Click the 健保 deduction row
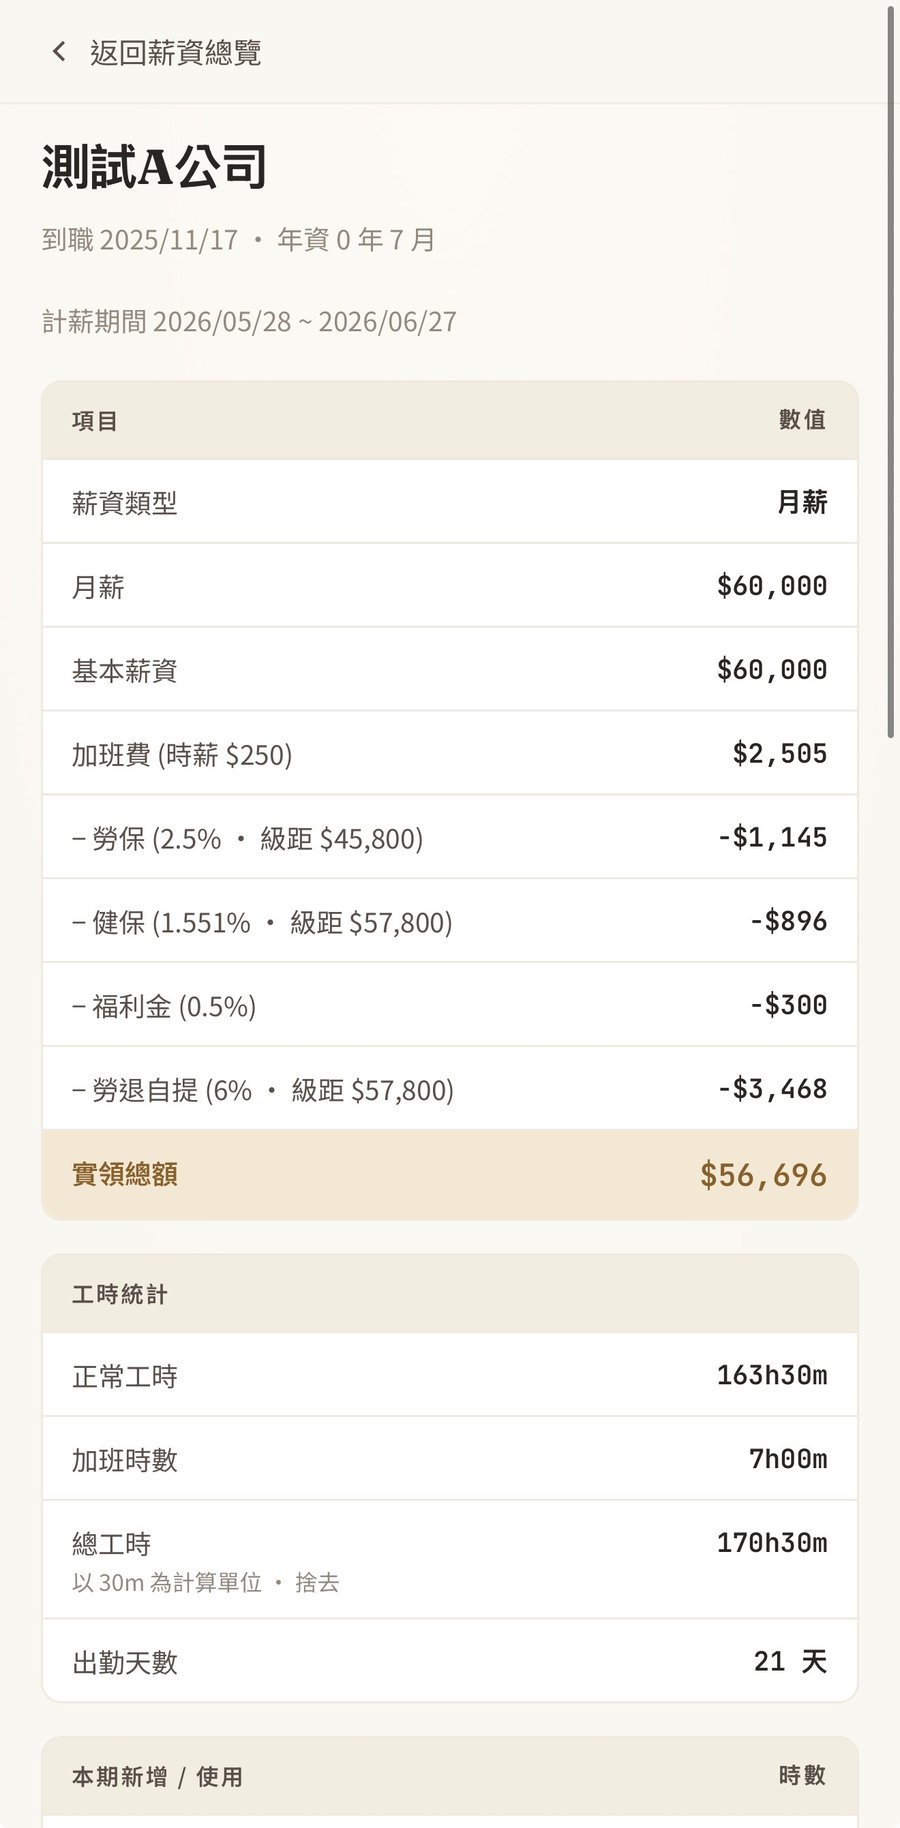Screen dimensions: 900x1828 pos(450,922)
